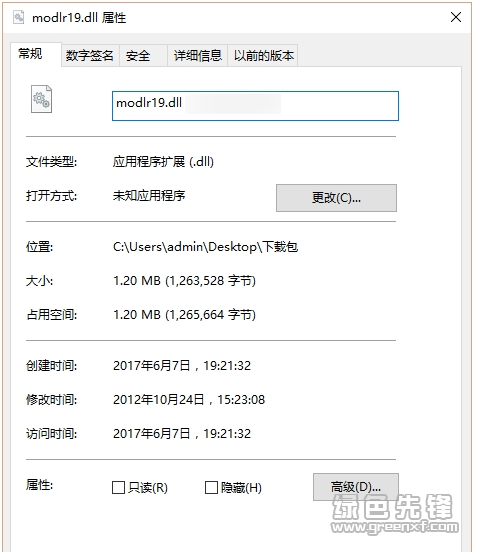This screenshot has height=552, width=480.
Task: Click the 打开方式: label
Action: pos(51,196)
